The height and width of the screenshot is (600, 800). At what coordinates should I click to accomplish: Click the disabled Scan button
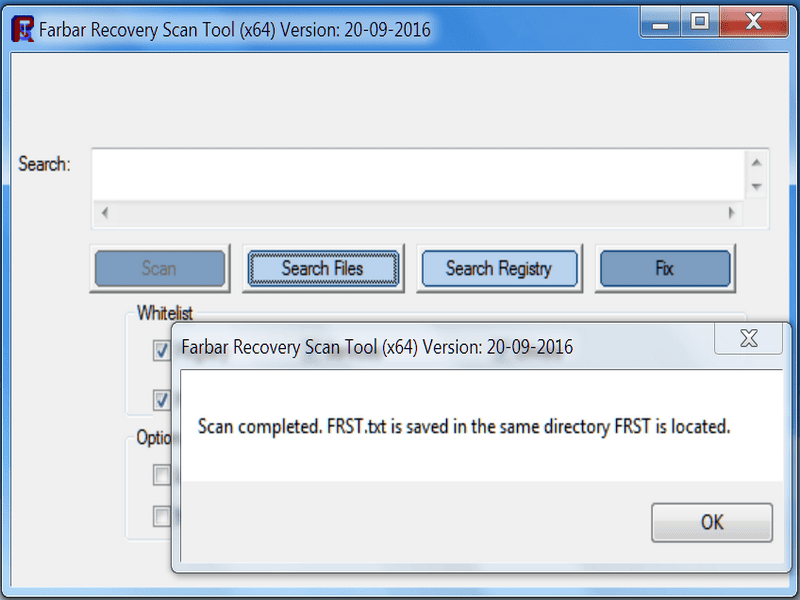(x=160, y=268)
